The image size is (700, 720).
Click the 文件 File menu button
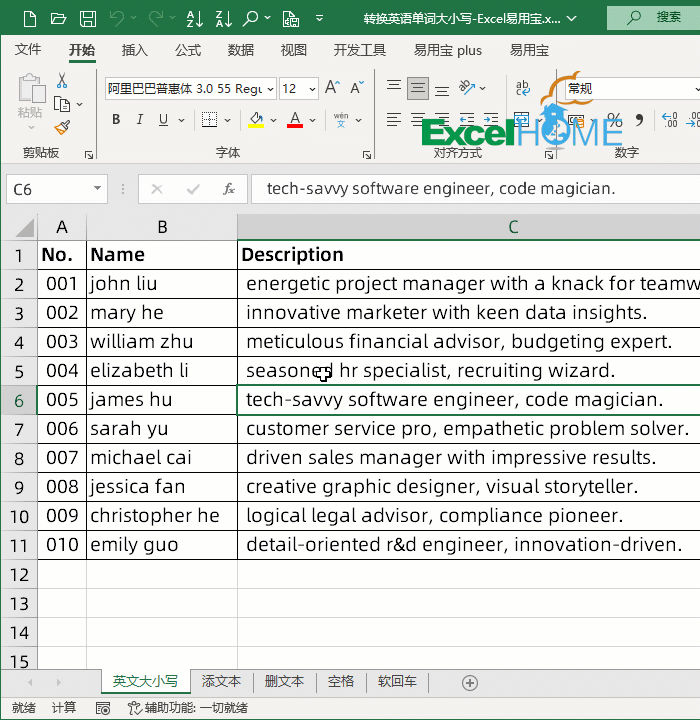[x=28, y=50]
